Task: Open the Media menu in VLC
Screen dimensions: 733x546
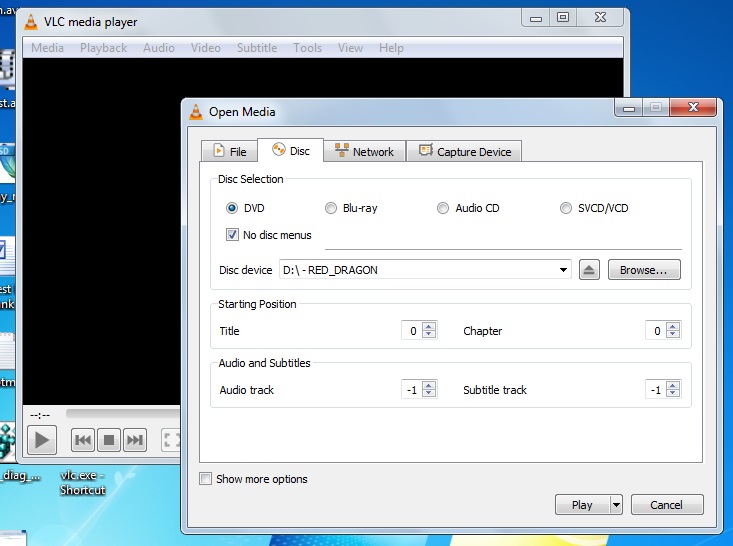Action: click(47, 48)
